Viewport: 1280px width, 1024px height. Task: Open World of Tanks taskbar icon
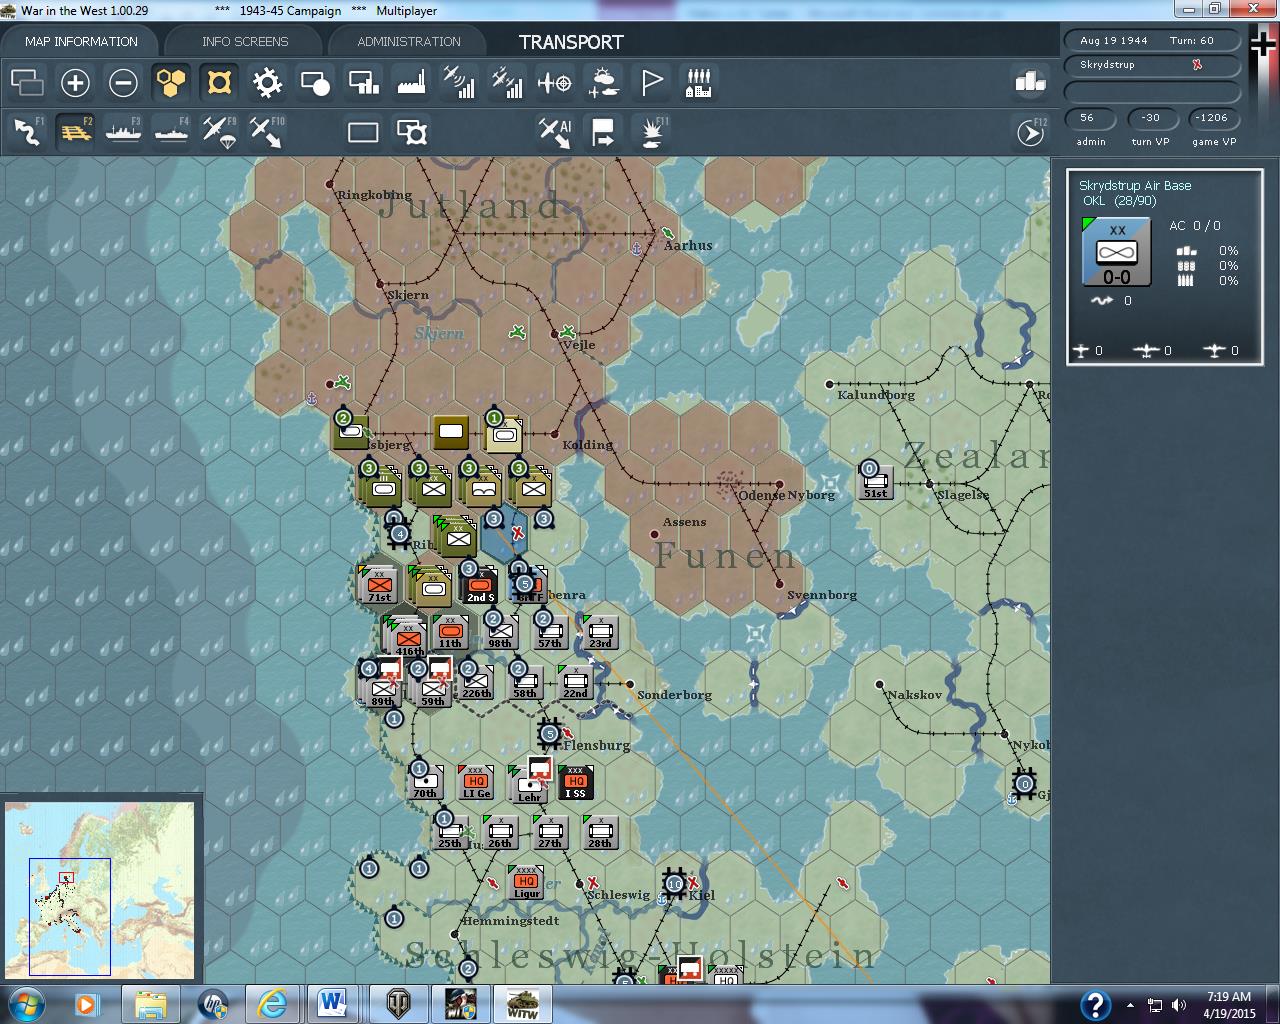[399, 1003]
